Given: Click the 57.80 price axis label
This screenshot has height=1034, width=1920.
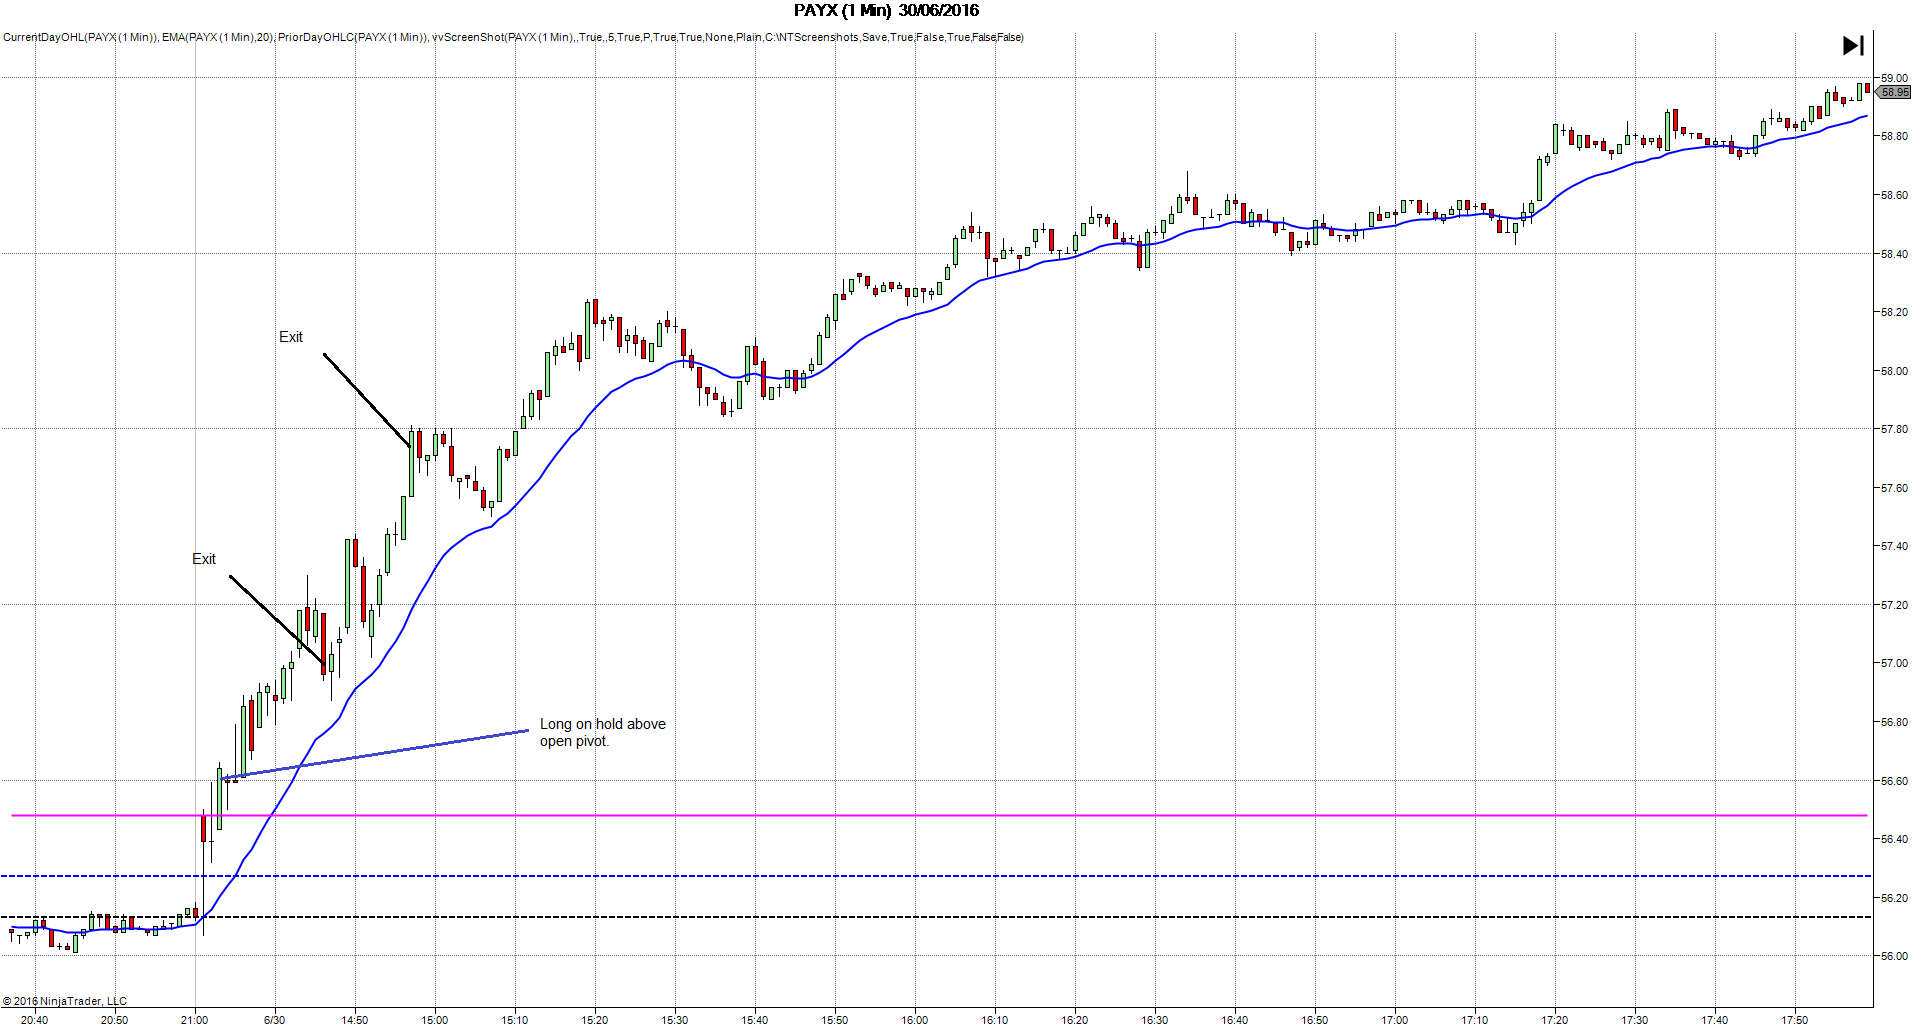Looking at the screenshot, I should (x=1894, y=429).
